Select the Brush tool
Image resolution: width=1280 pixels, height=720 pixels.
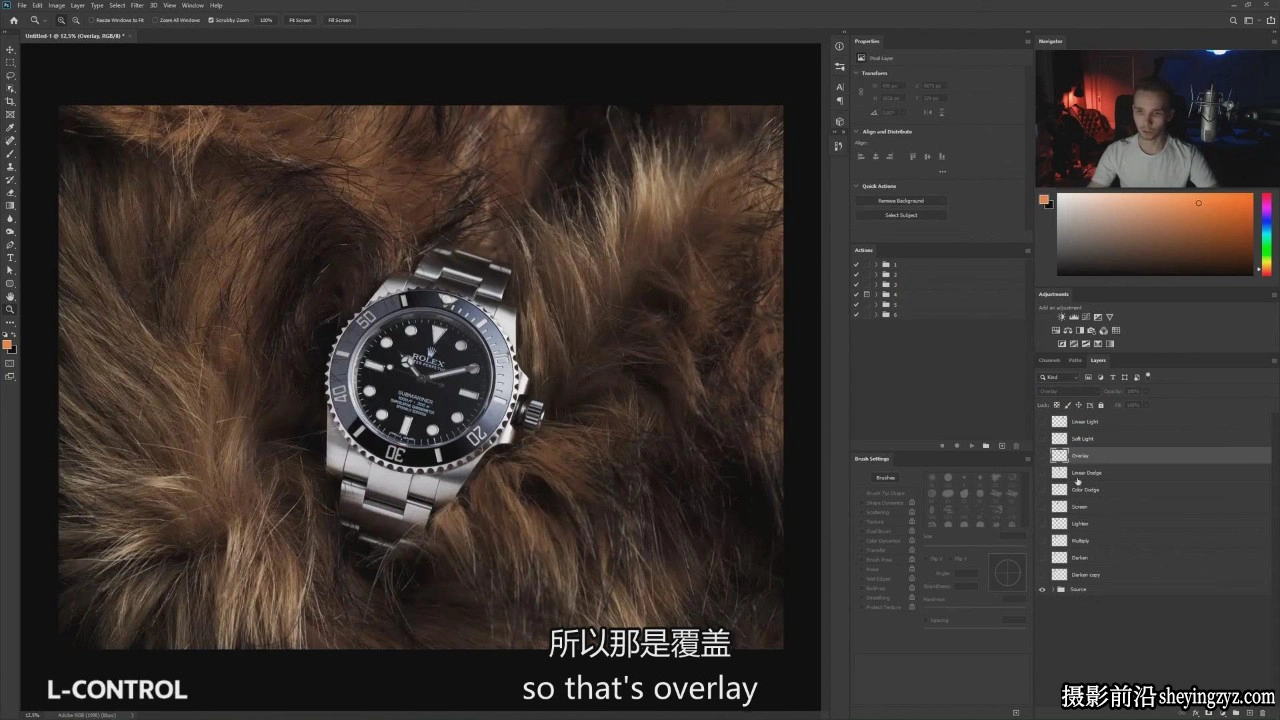(10, 153)
